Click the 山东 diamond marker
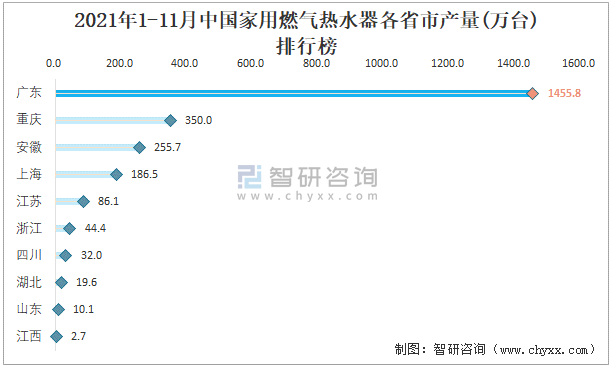Screen dimensions: 614x367 [x=58, y=310]
